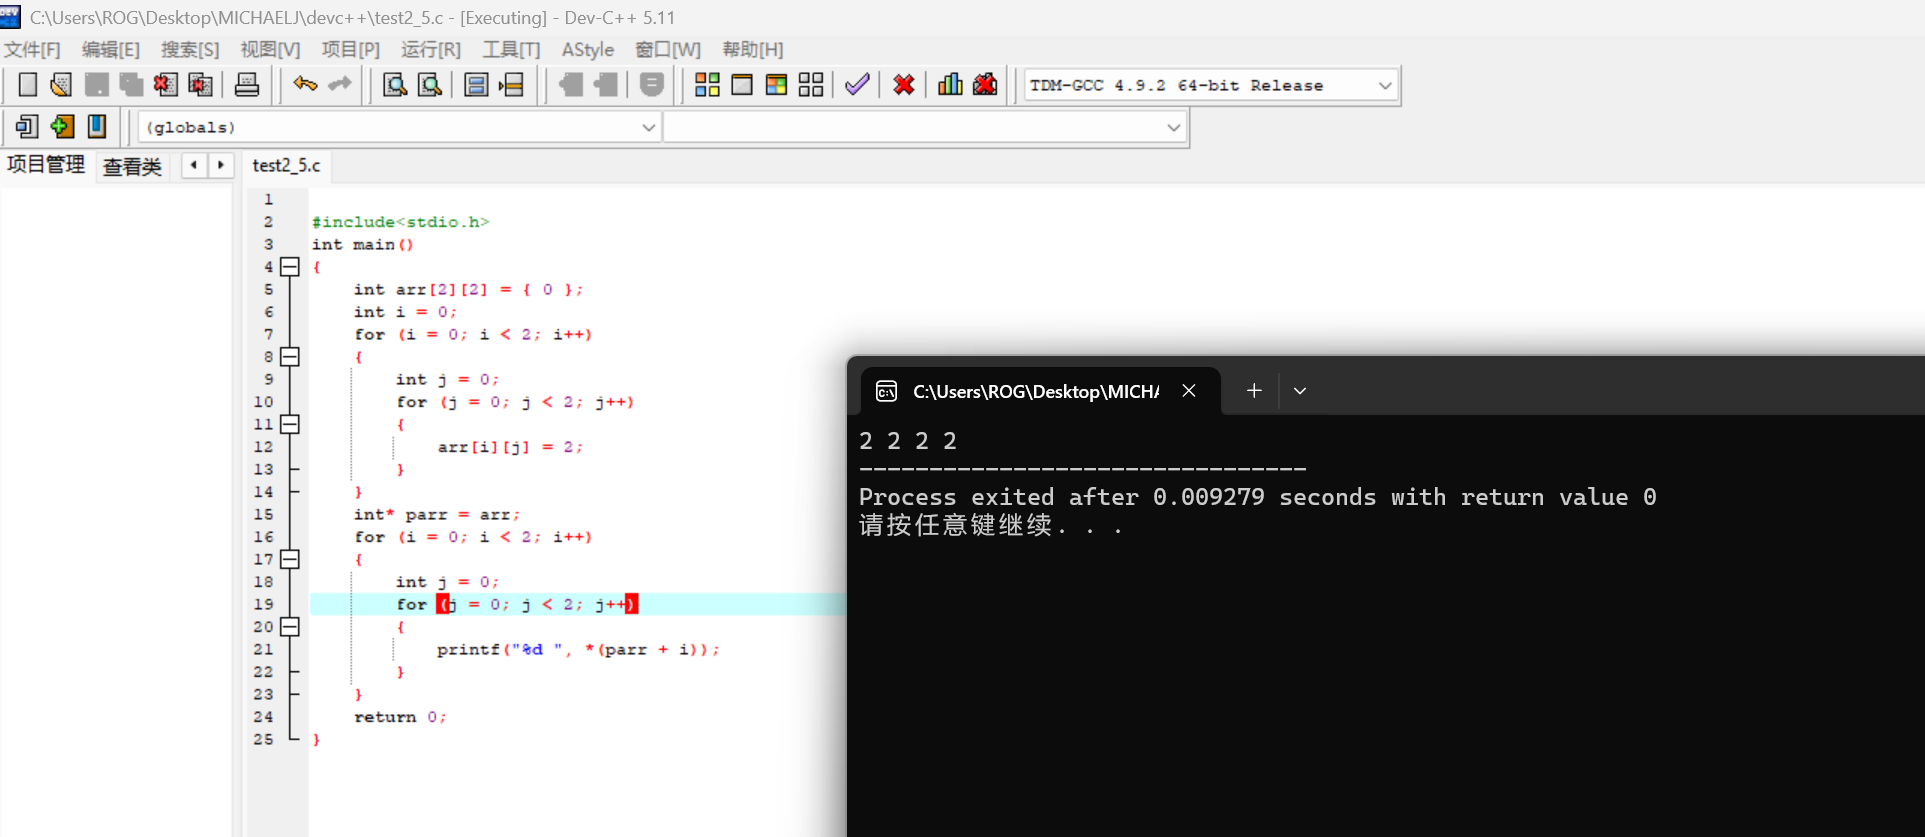1925x837 pixels.
Task: Click the green plus insert icon
Action: [62, 127]
